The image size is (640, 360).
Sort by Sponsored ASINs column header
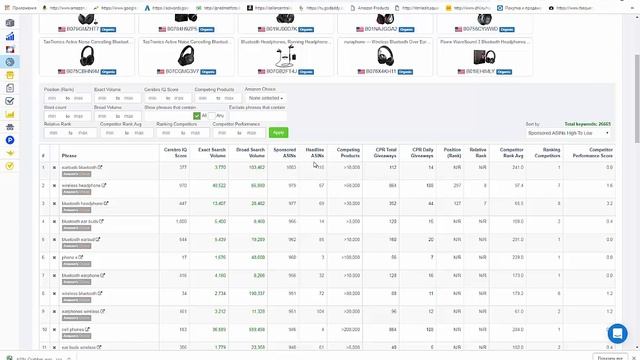pos(284,153)
